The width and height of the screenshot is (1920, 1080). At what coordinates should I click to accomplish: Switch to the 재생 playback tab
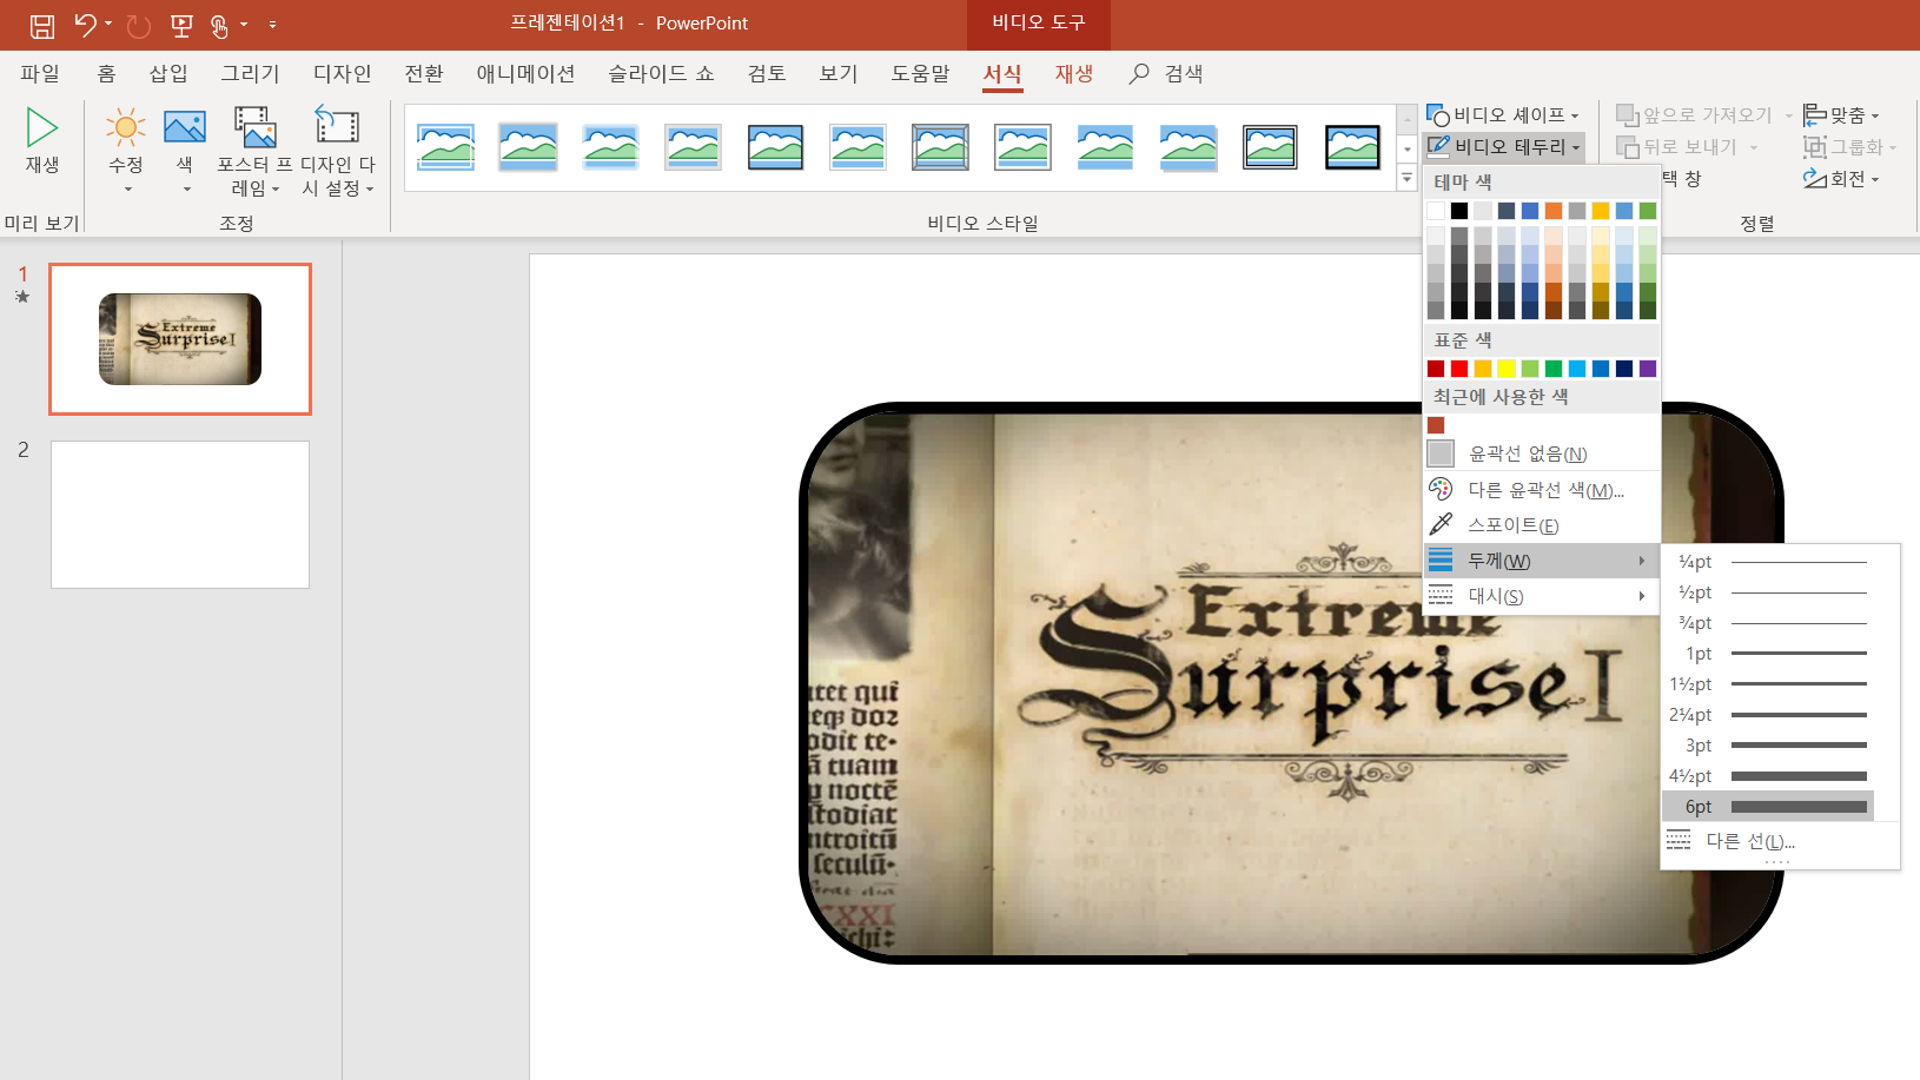click(1073, 74)
